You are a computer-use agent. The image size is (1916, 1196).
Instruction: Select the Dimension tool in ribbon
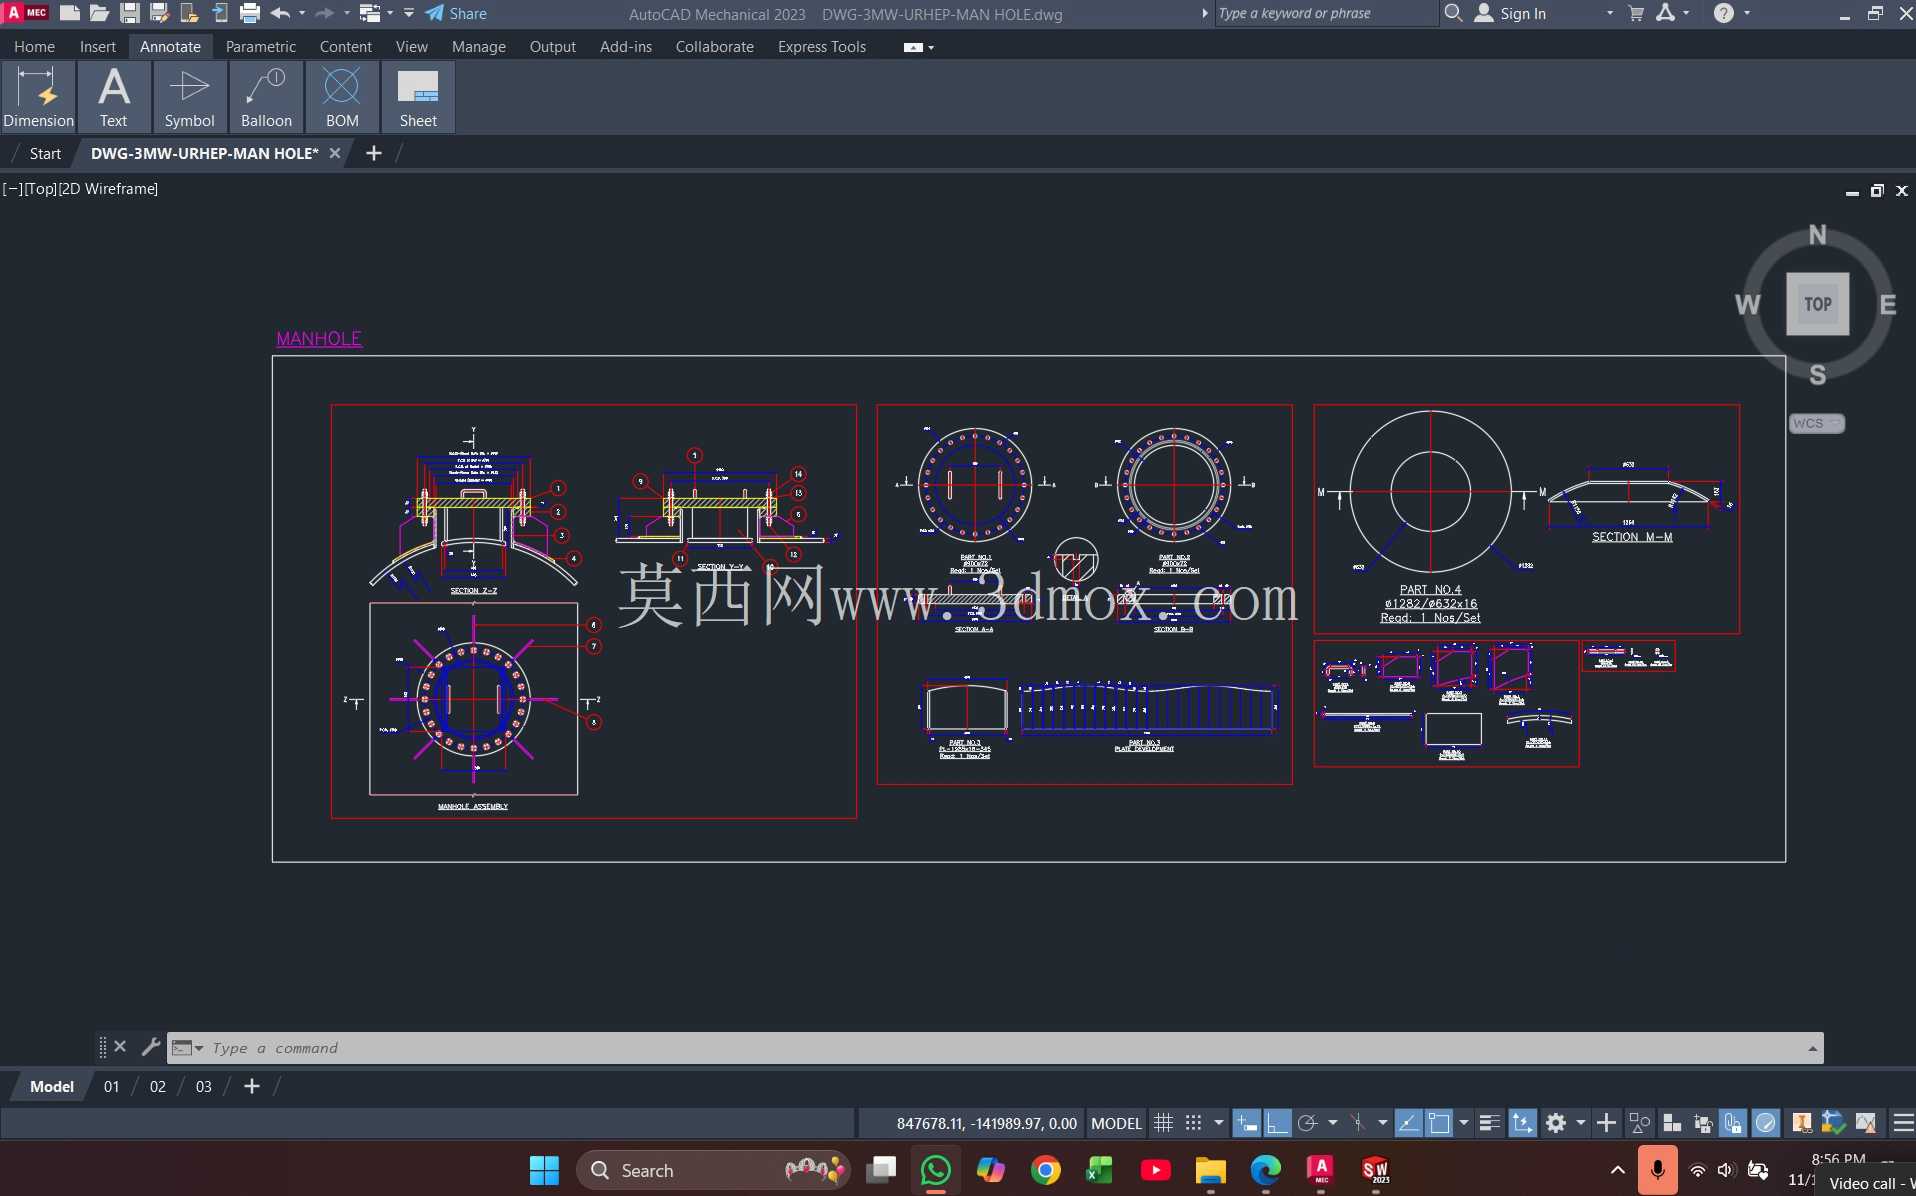[x=39, y=97]
